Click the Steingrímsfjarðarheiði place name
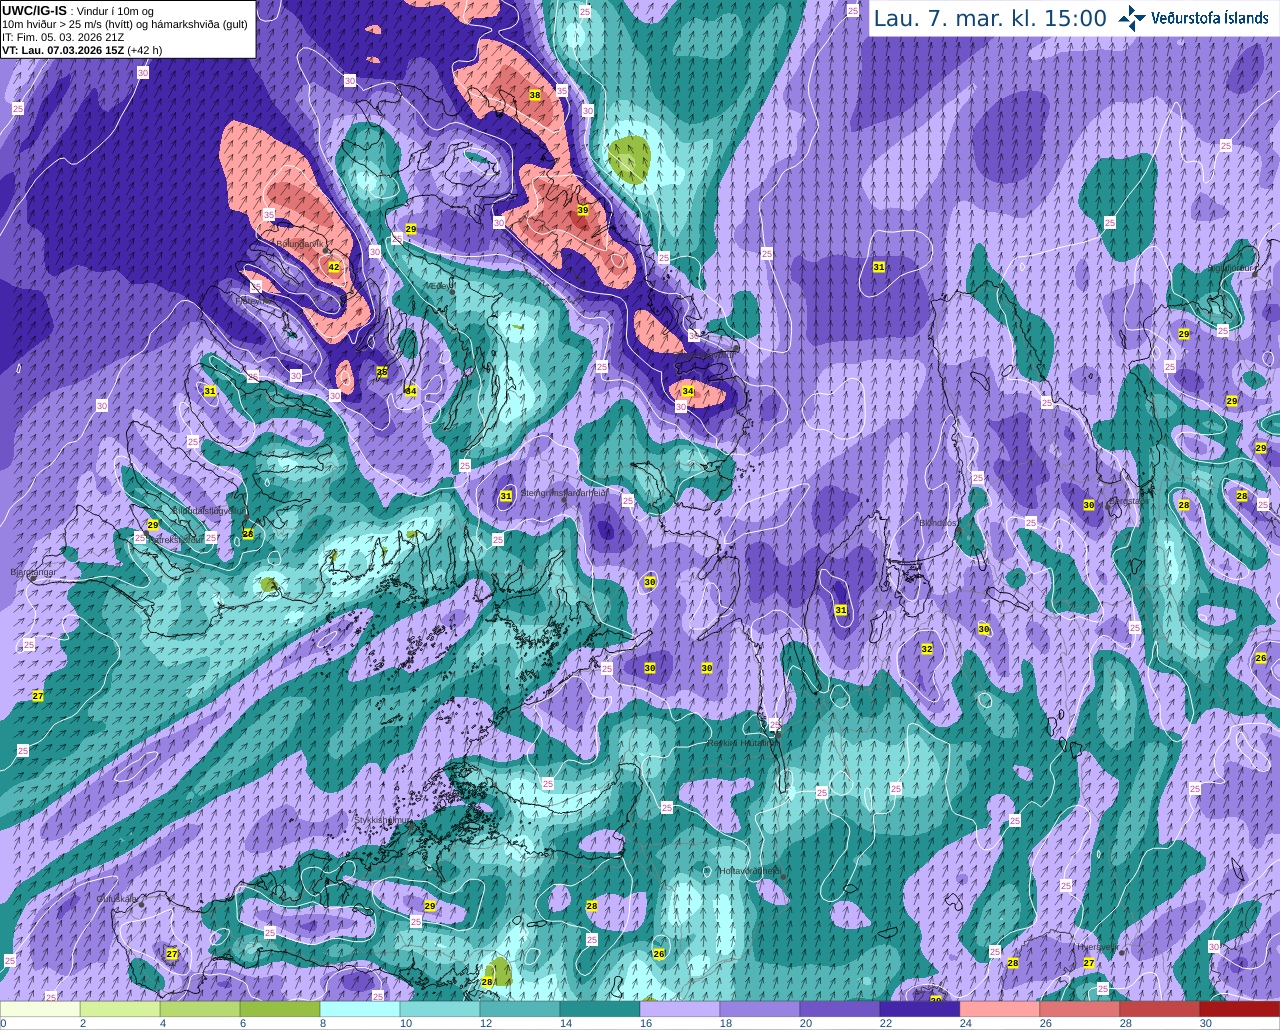Viewport: 1280px width, 1030px height. tap(564, 493)
